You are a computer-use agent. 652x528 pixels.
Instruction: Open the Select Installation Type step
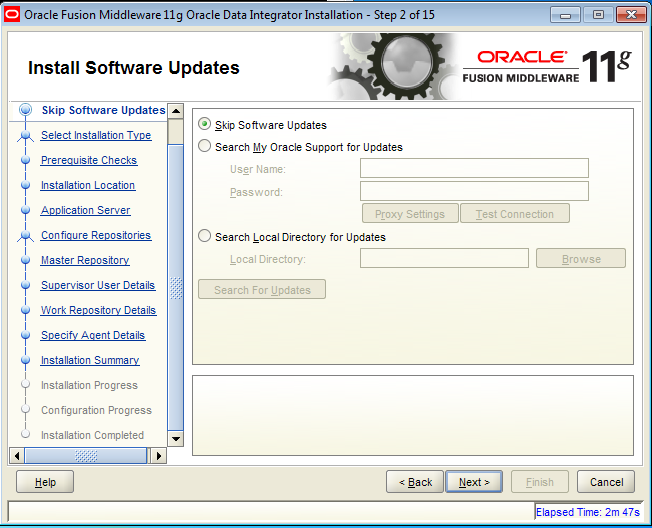96,135
